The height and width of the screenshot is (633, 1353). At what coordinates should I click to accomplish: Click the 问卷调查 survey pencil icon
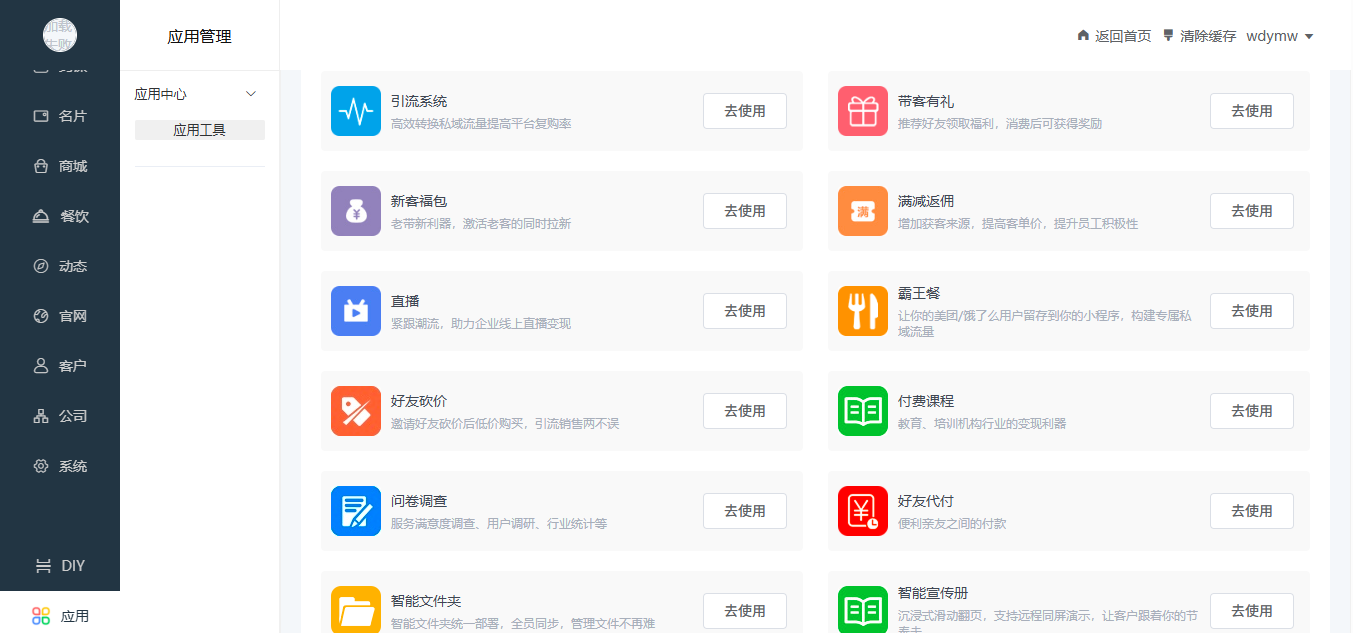(356, 511)
